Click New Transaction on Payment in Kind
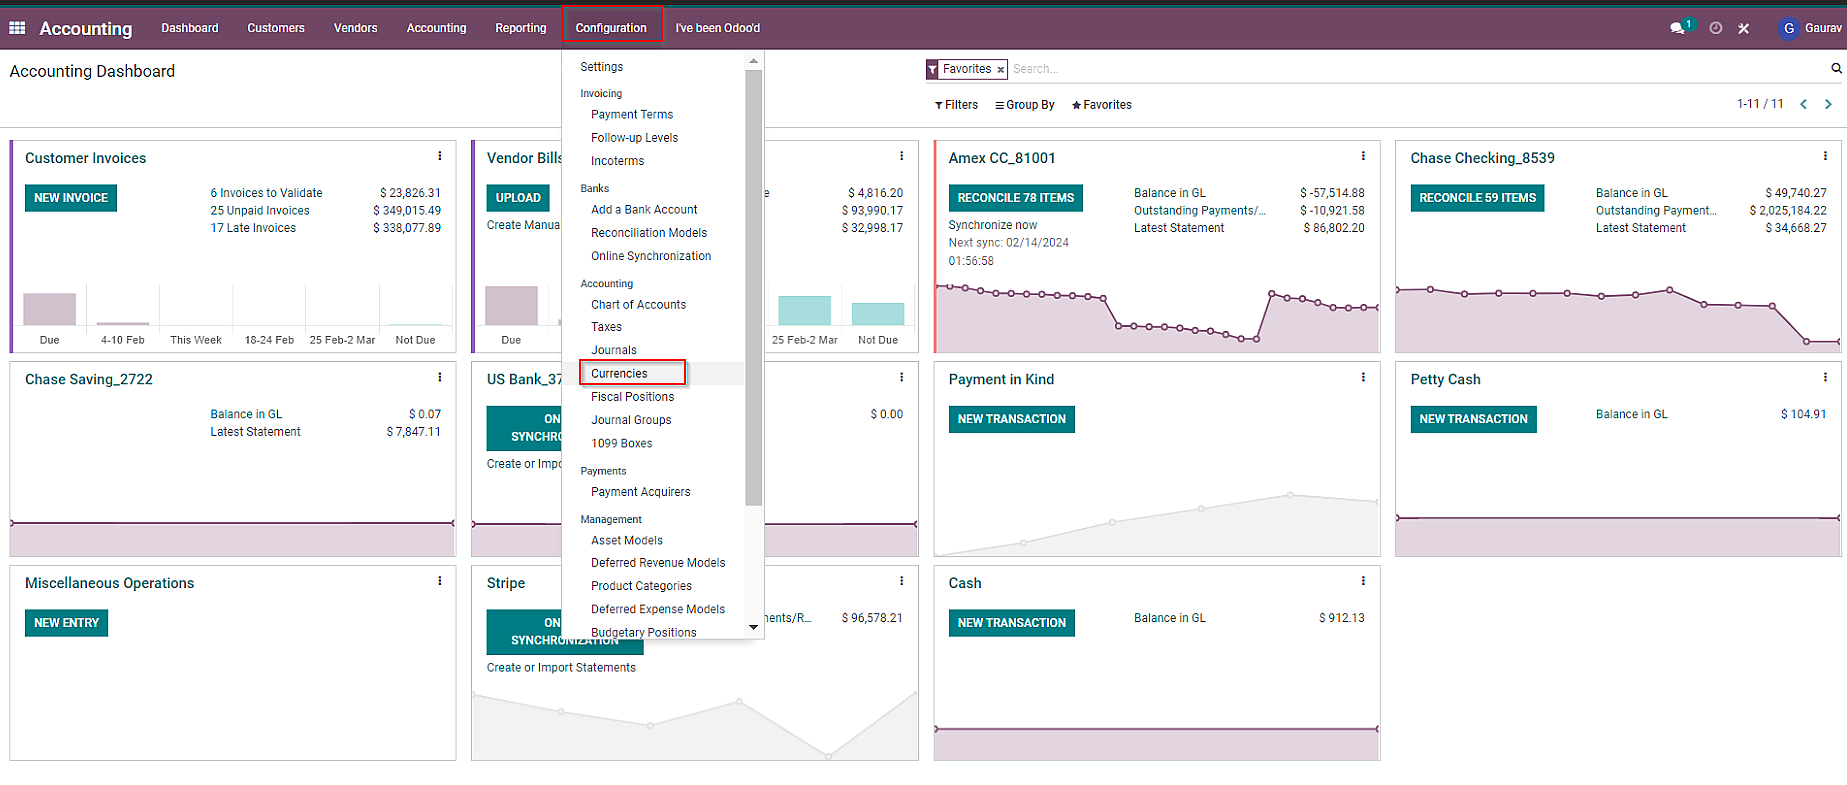 pyautogui.click(x=1012, y=419)
